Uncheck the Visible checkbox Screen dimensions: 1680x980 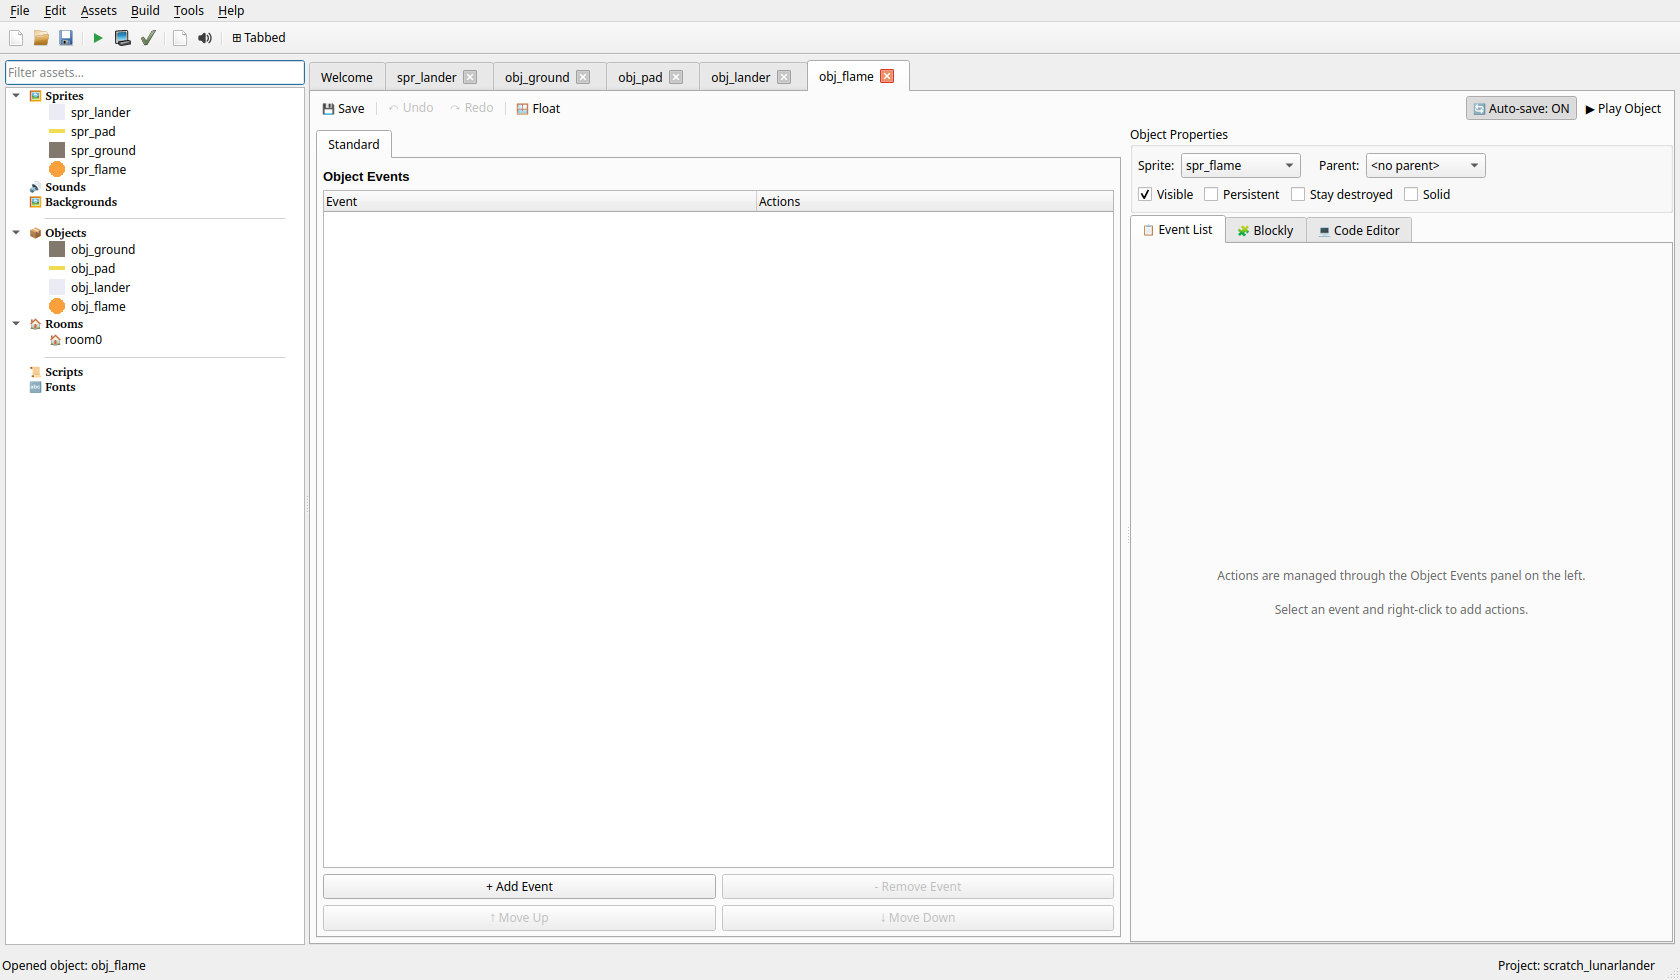1145,195
